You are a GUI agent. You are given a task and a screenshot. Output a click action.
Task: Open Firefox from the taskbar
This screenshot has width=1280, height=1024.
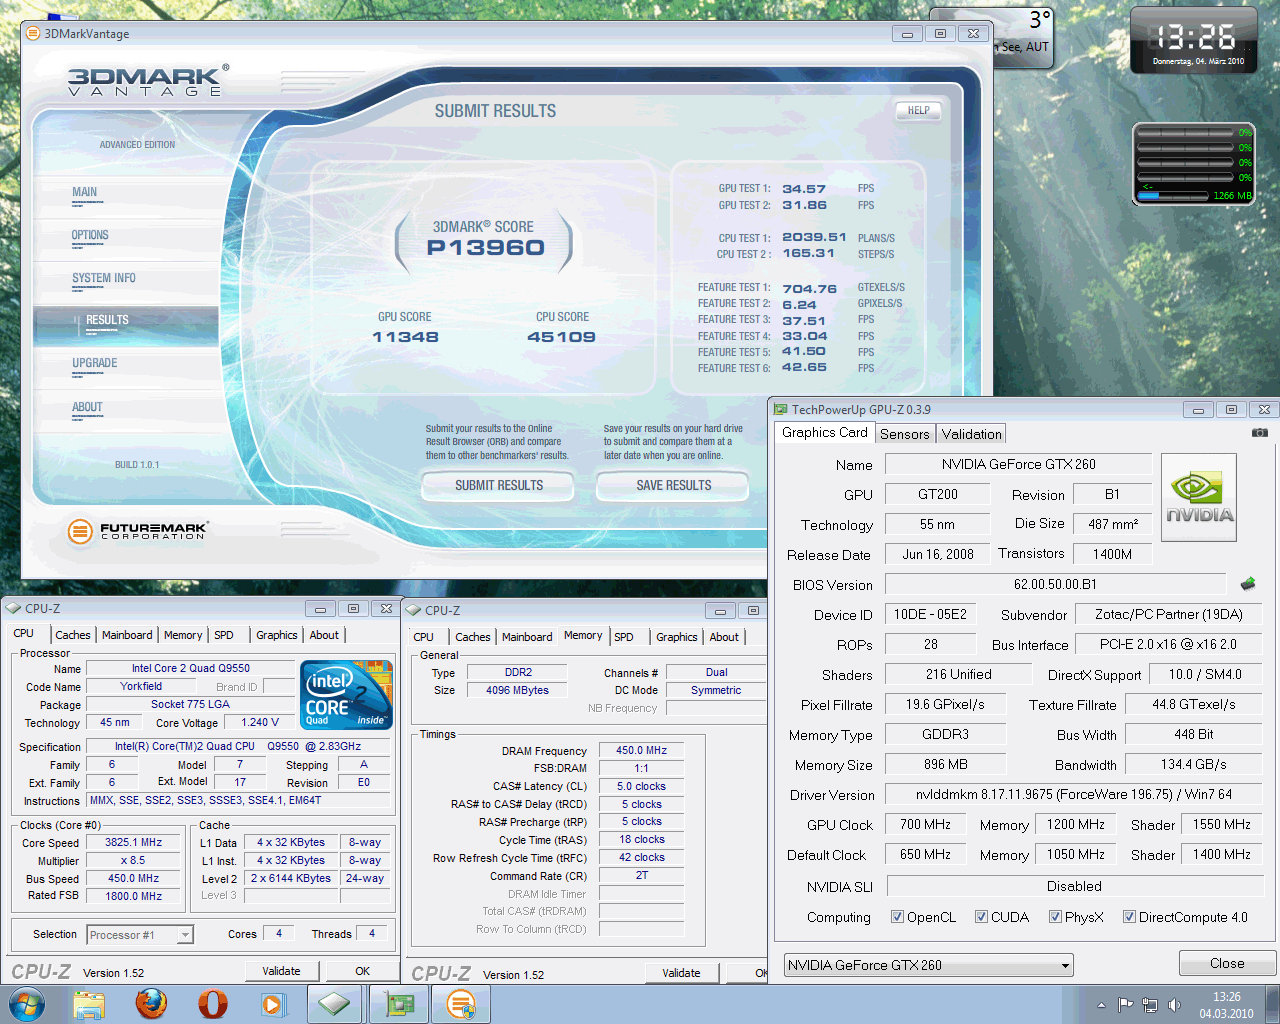coord(151,1003)
